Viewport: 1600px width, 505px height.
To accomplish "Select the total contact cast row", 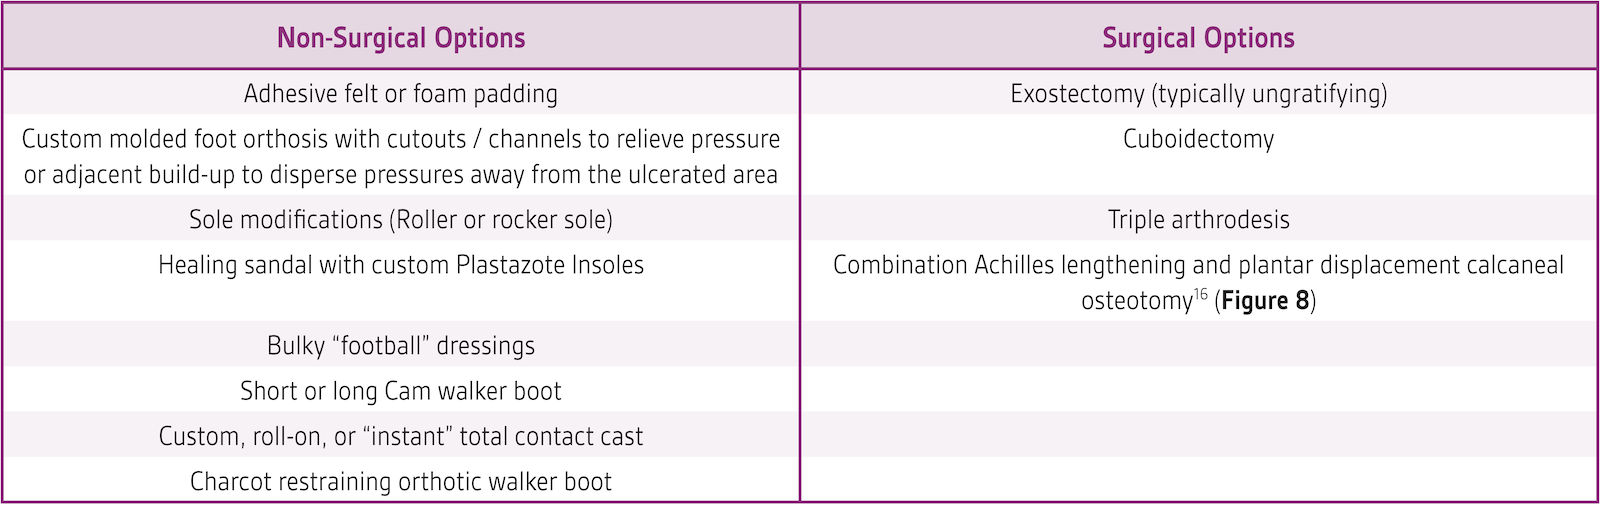I will (401, 437).
